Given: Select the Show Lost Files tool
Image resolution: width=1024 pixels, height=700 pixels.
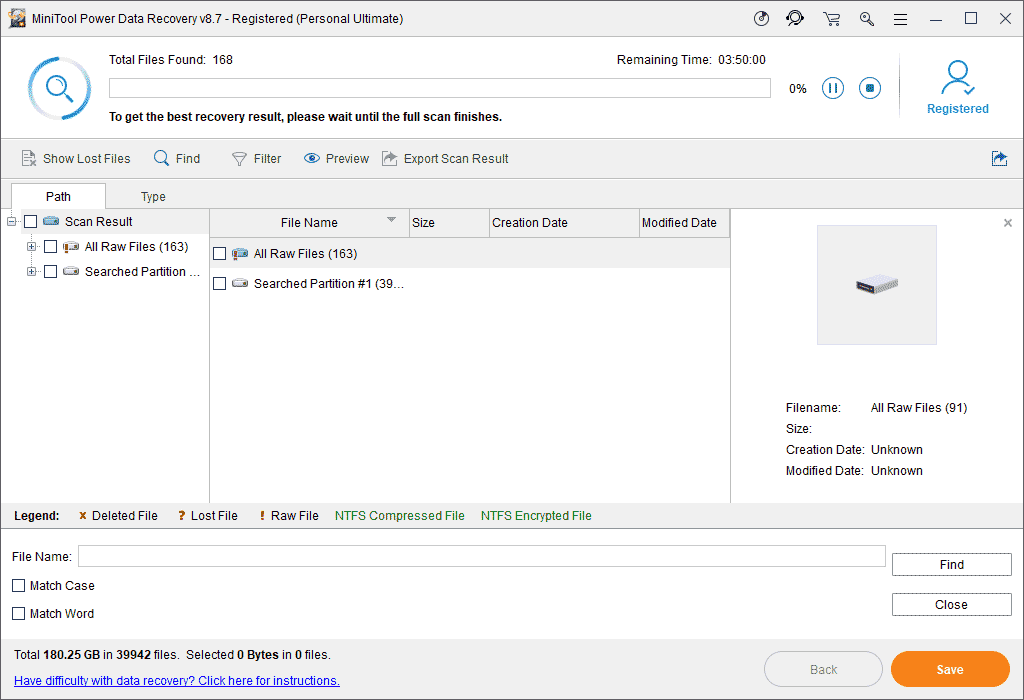Looking at the screenshot, I should 76,158.
